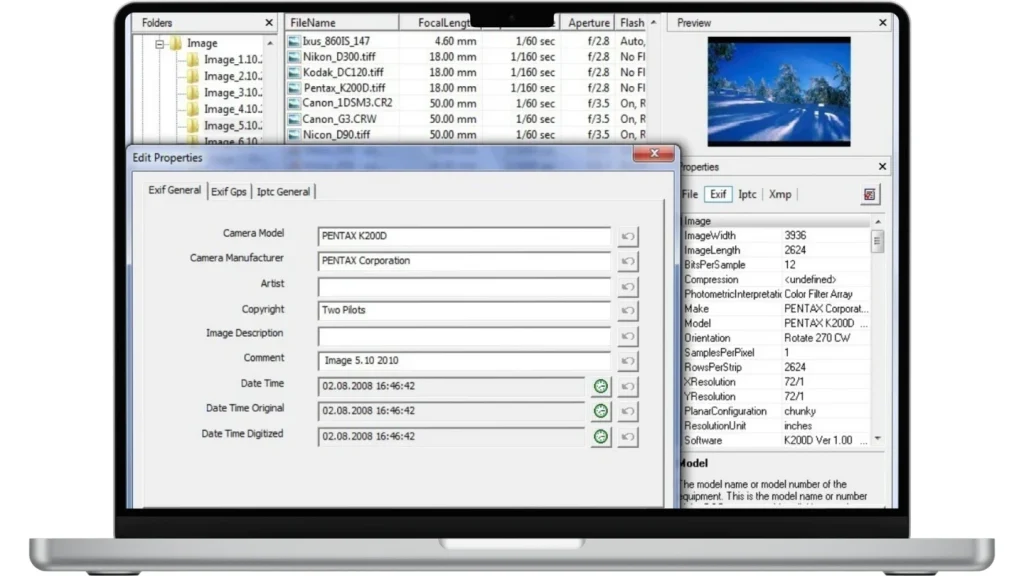Open the Iptc General tab
The height and width of the screenshot is (576, 1024).
283,191
